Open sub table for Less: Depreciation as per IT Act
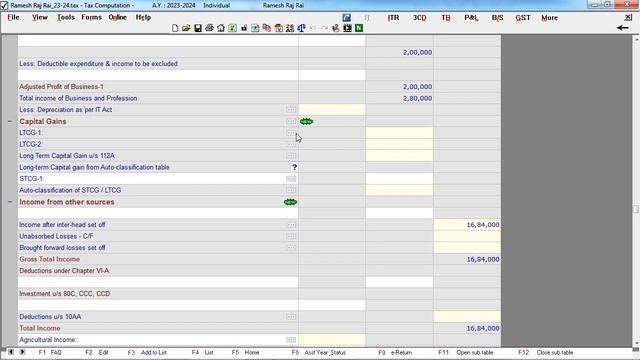The image size is (640, 360). pyautogui.click(x=291, y=110)
